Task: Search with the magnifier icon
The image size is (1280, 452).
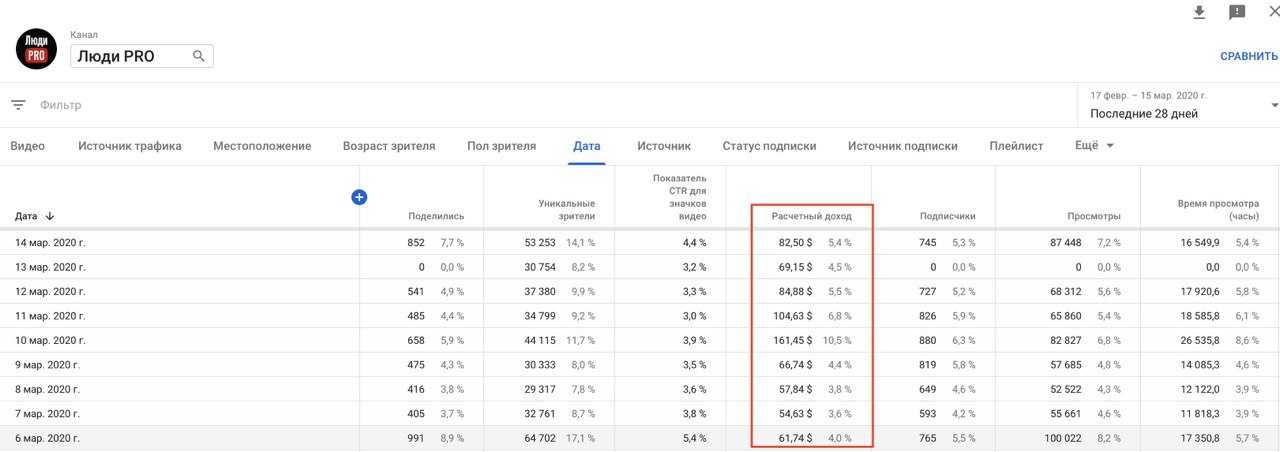Action: coord(199,56)
